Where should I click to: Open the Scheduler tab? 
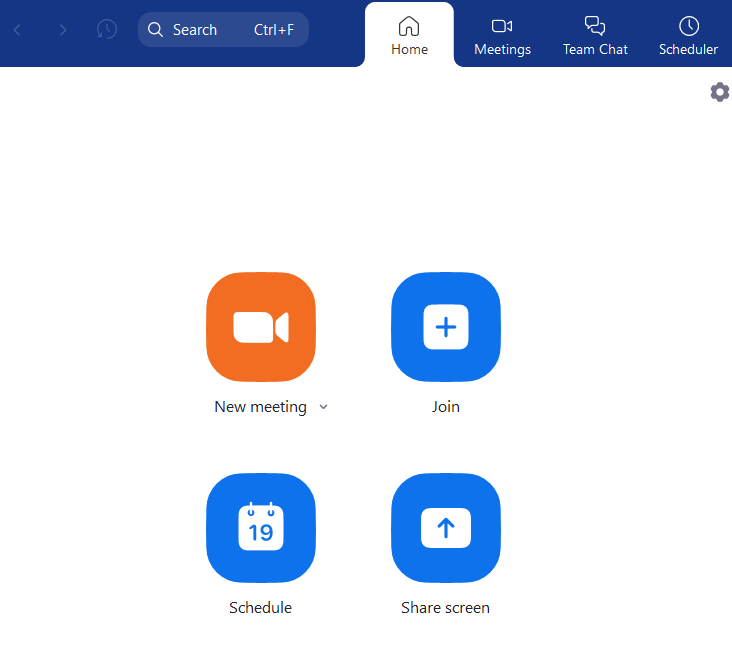click(688, 35)
